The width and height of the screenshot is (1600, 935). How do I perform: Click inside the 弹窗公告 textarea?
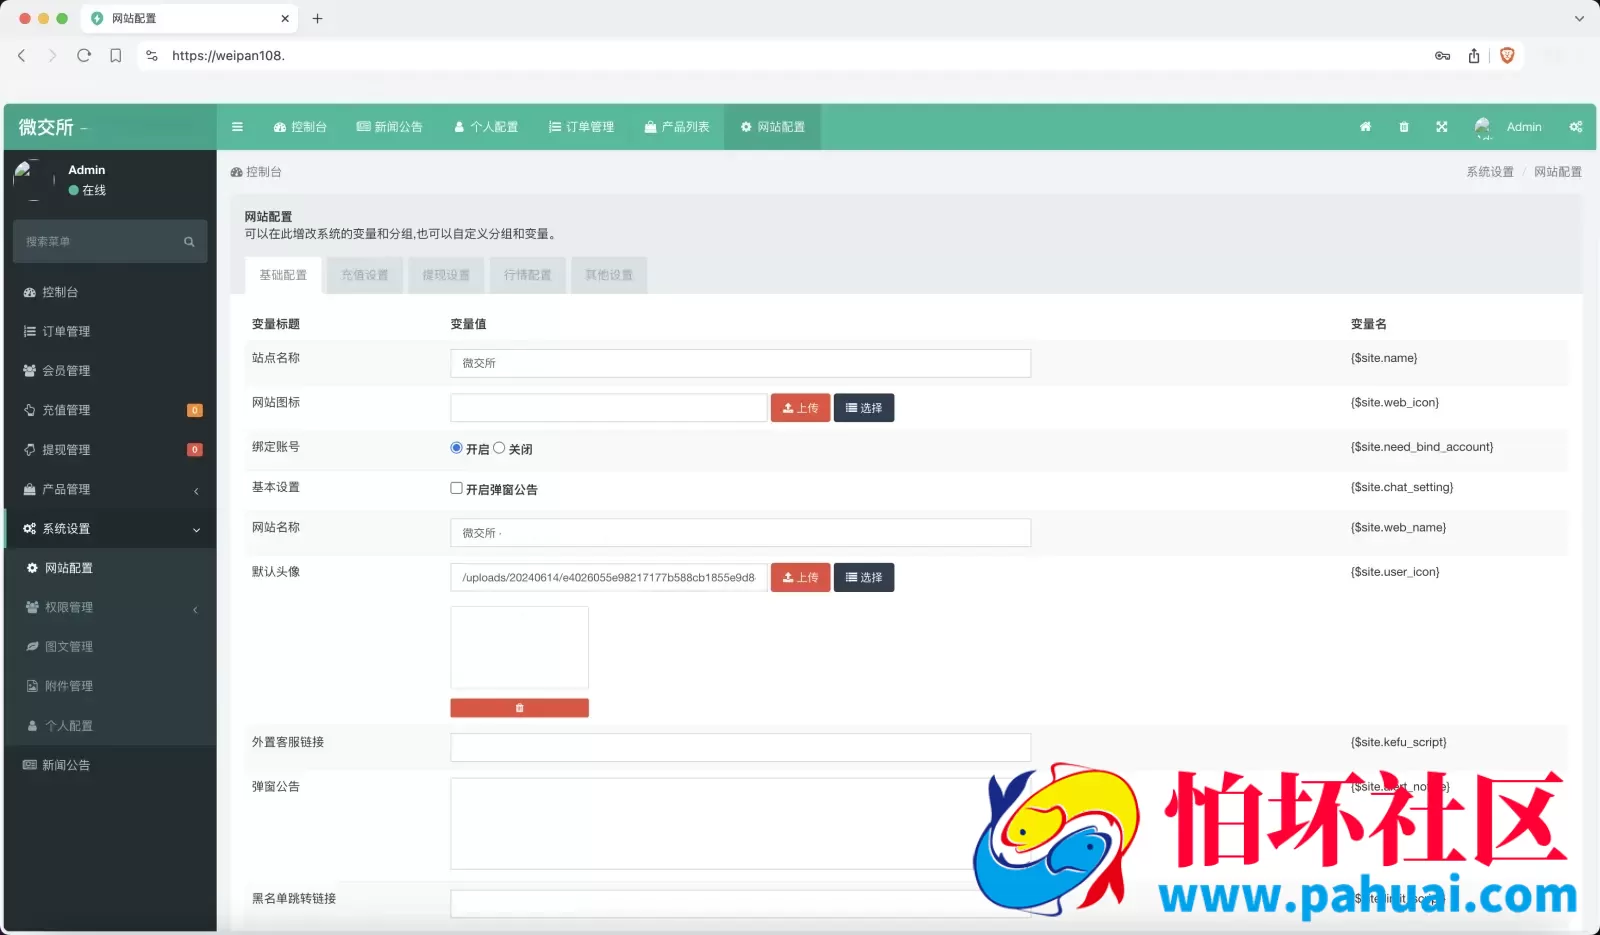[x=740, y=824]
